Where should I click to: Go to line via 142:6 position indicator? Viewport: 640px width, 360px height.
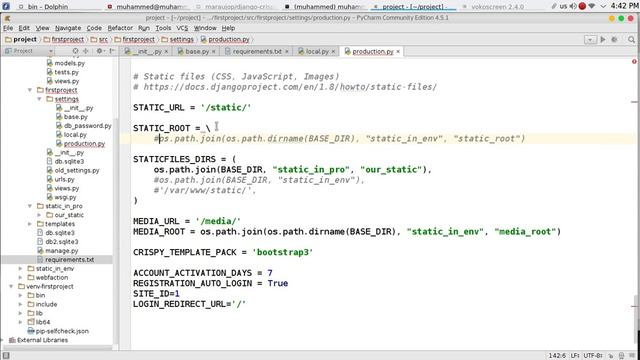[557, 356]
